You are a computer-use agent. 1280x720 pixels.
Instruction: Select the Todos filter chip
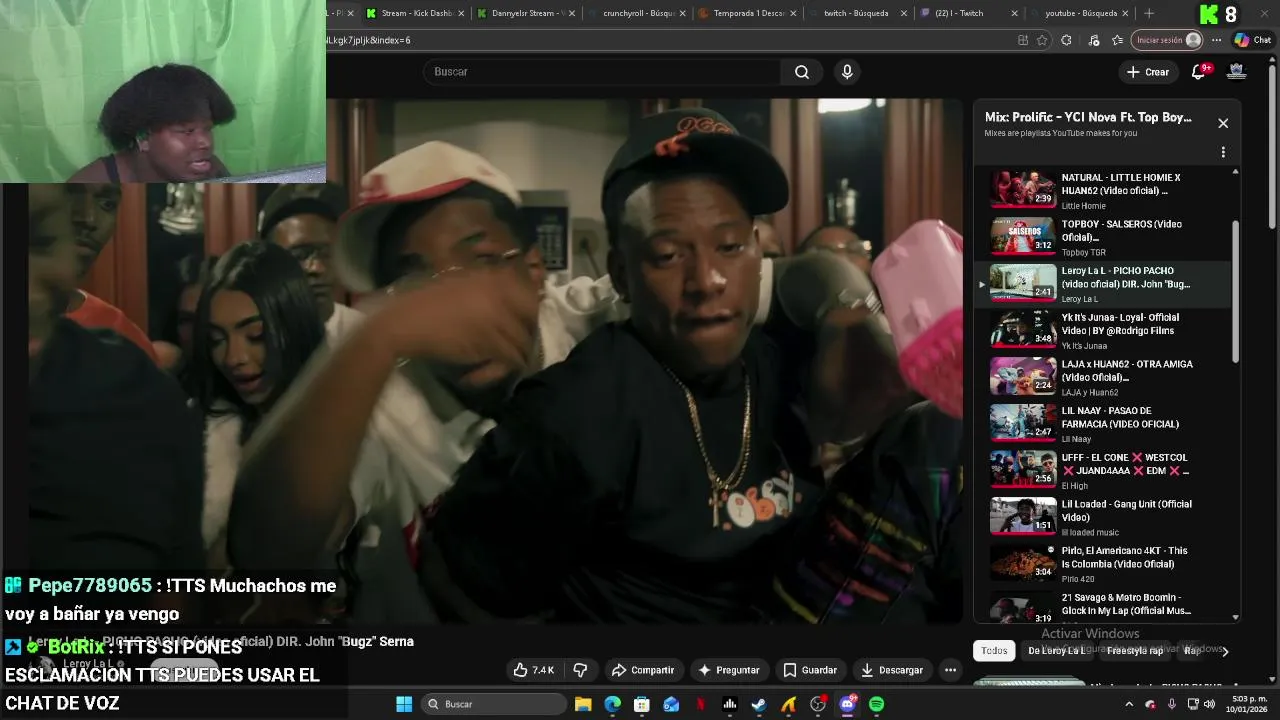pos(994,650)
